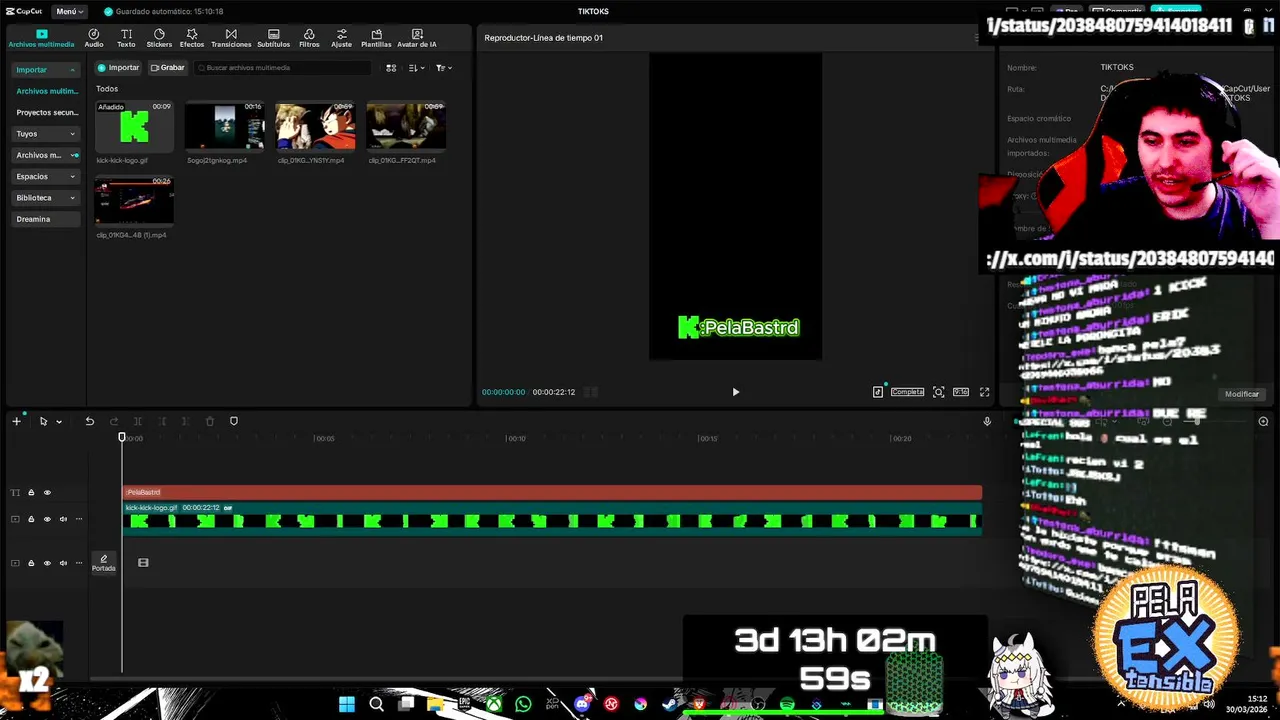The width and height of the screenshot is (1280, 720).
Task: Expand the Espacios sidebar section
Action: [x=45, y=176]
